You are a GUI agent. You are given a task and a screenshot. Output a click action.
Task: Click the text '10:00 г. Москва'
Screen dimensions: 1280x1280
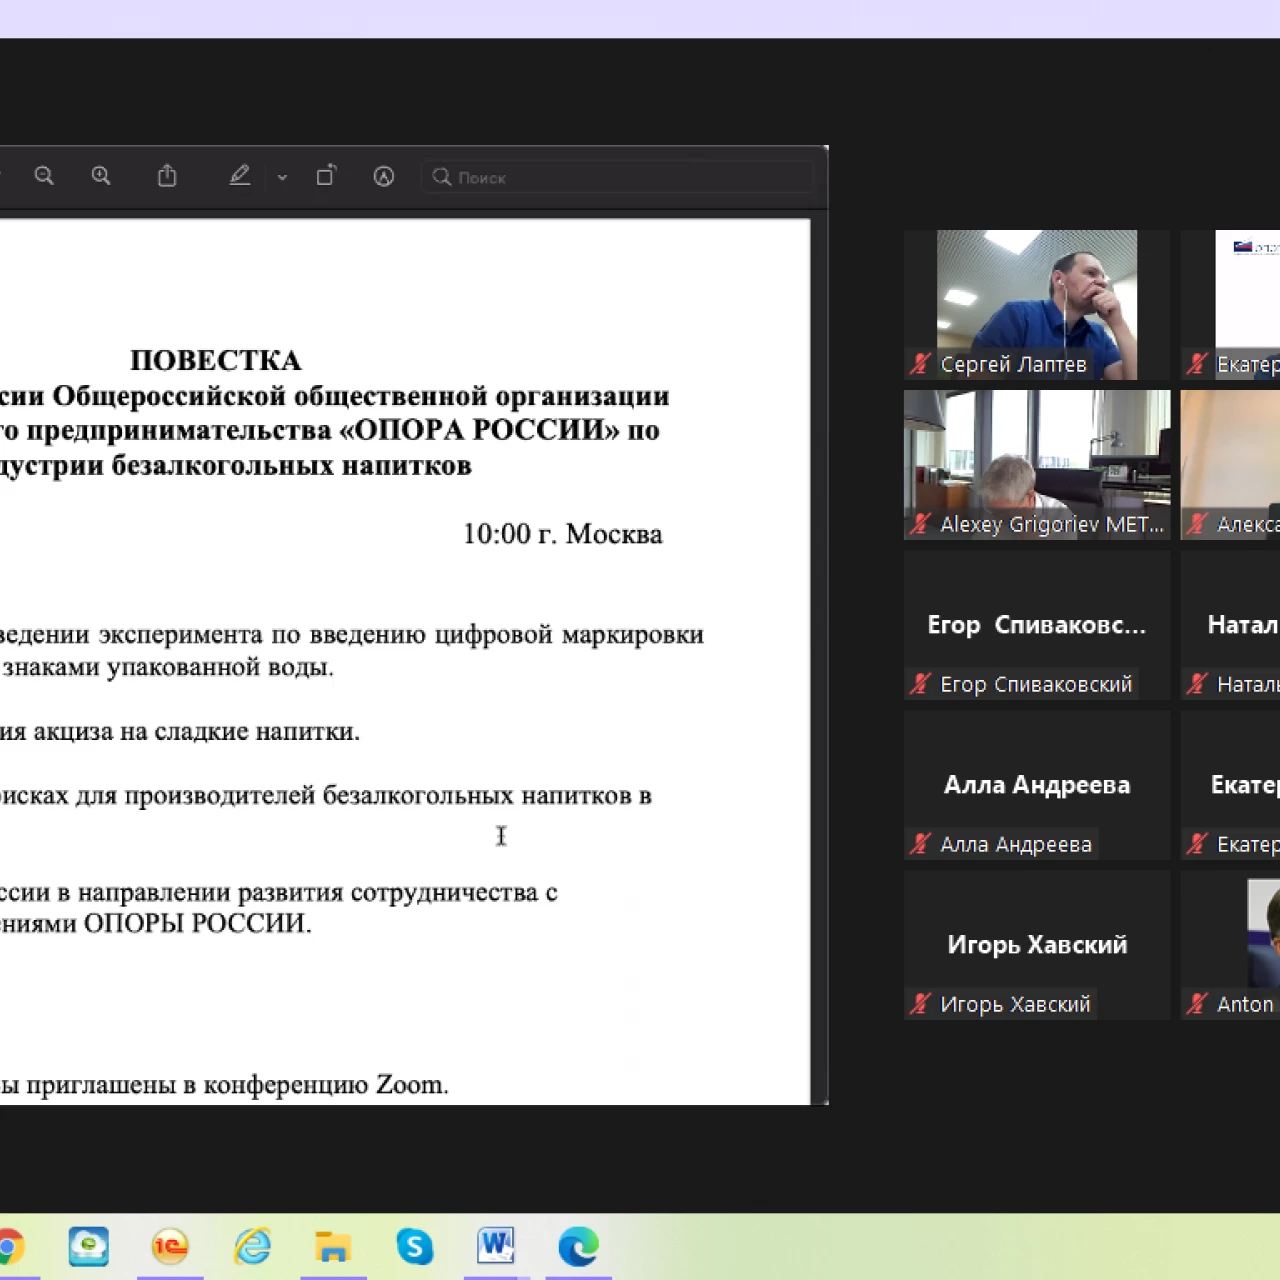tap(562, 534)
